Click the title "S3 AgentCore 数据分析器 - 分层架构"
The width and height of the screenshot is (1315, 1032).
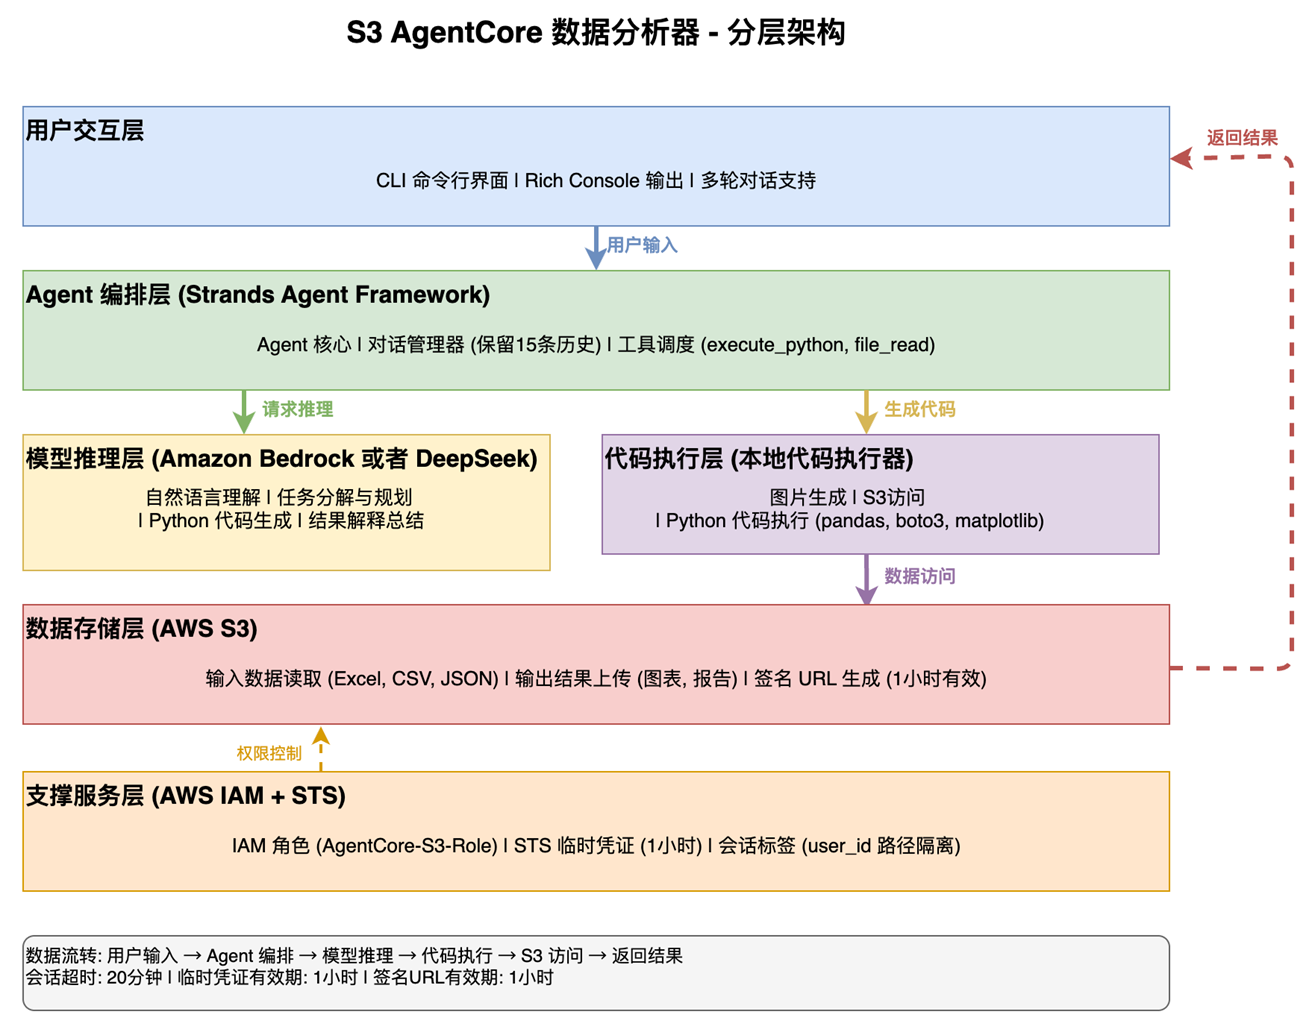click(596, 33)
